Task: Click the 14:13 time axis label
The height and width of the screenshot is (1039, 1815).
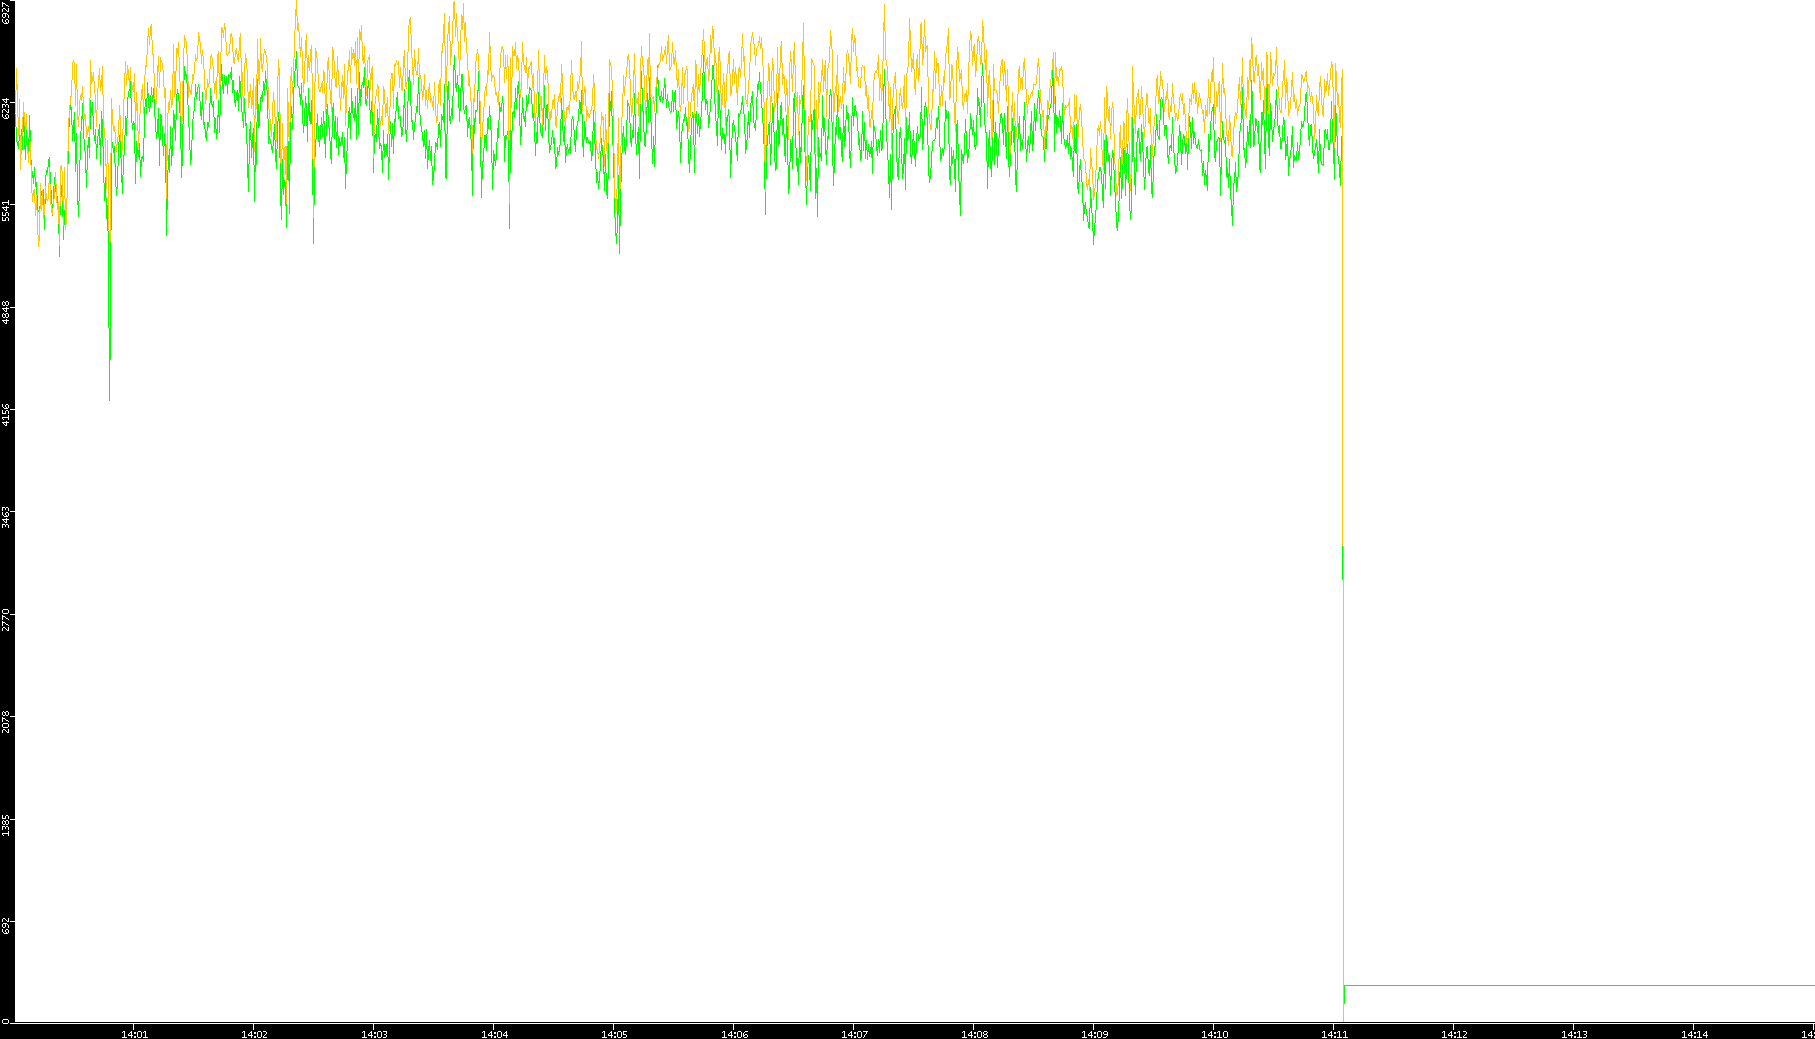Action: [1574, 1034]
